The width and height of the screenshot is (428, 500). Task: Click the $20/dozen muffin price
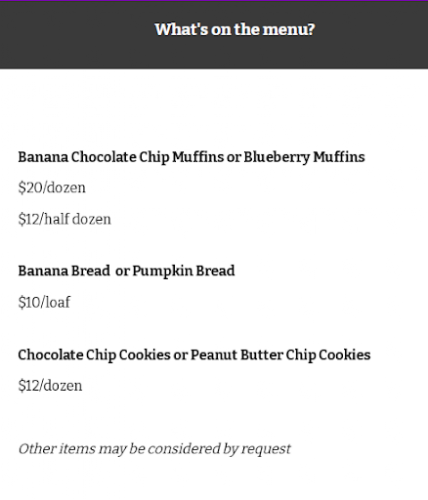(x=52, y=188)
